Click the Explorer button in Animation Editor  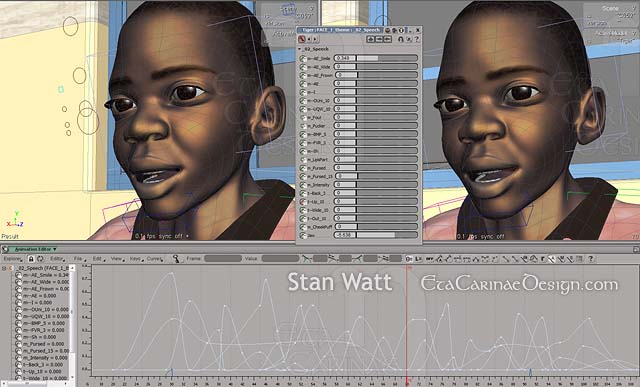(x=13, y=259)
